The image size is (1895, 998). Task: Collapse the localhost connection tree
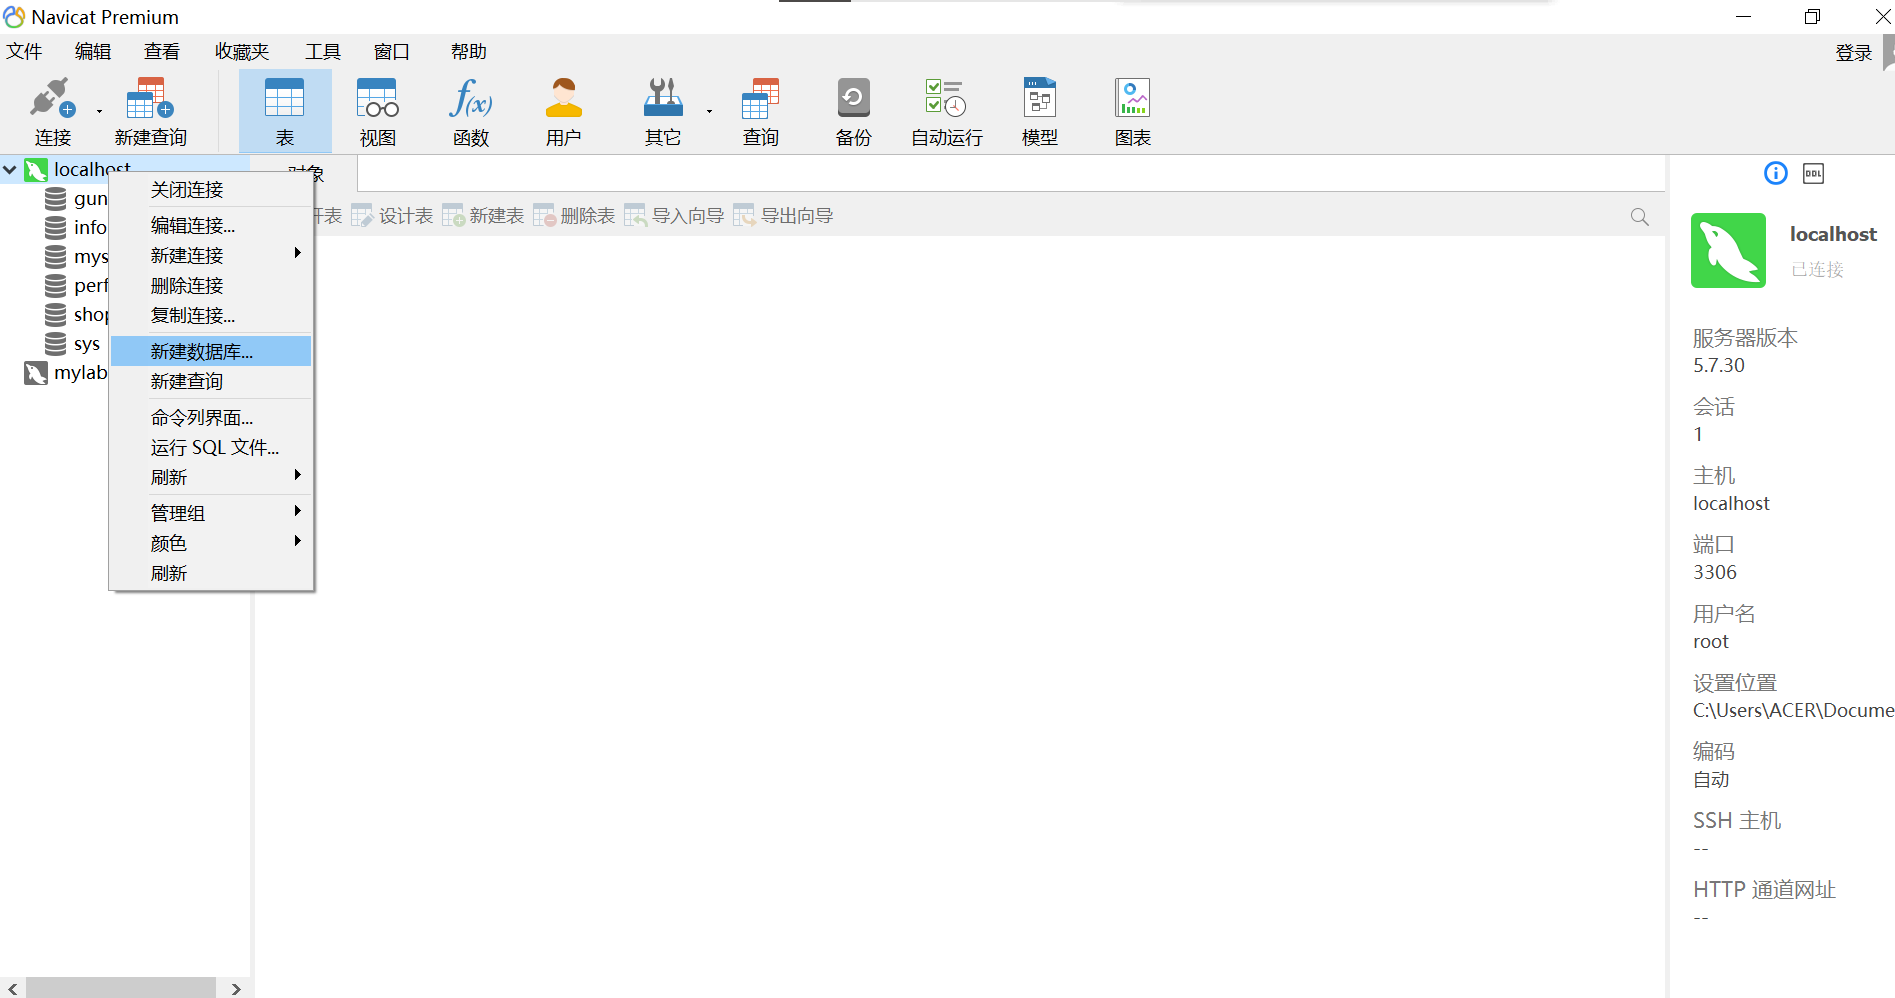[10, 169]
